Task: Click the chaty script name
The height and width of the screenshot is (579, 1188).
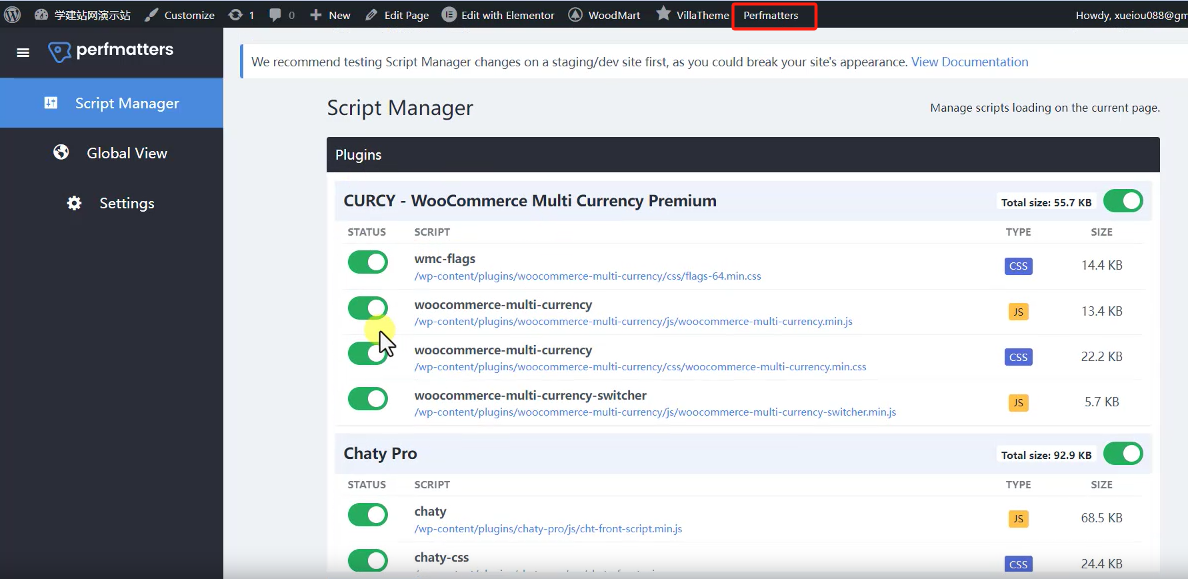Action: coord(430,512)
